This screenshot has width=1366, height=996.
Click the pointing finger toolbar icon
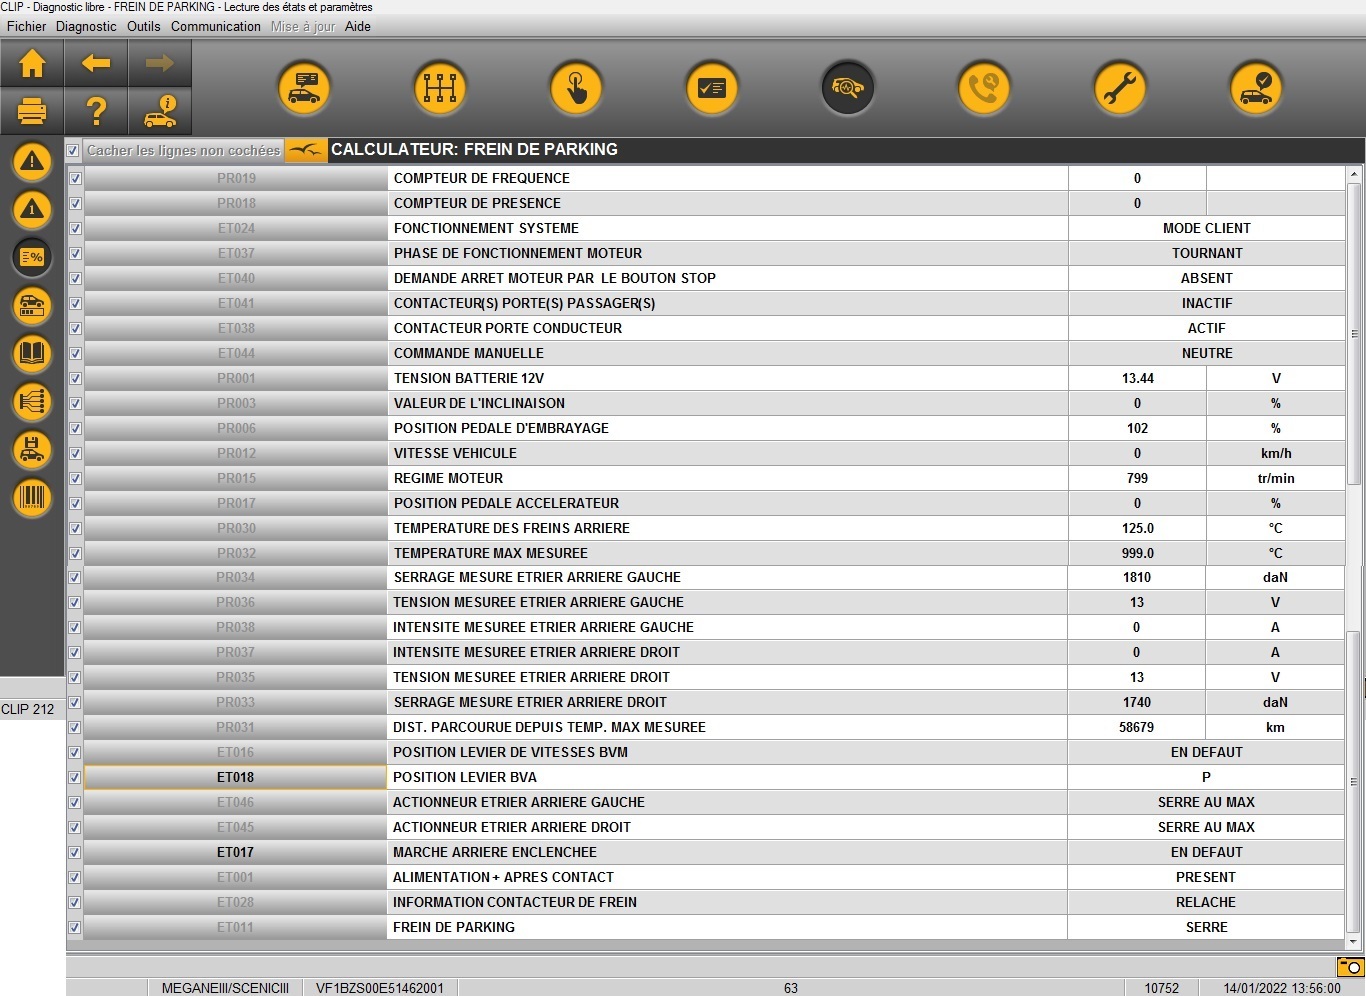point(576,88)
